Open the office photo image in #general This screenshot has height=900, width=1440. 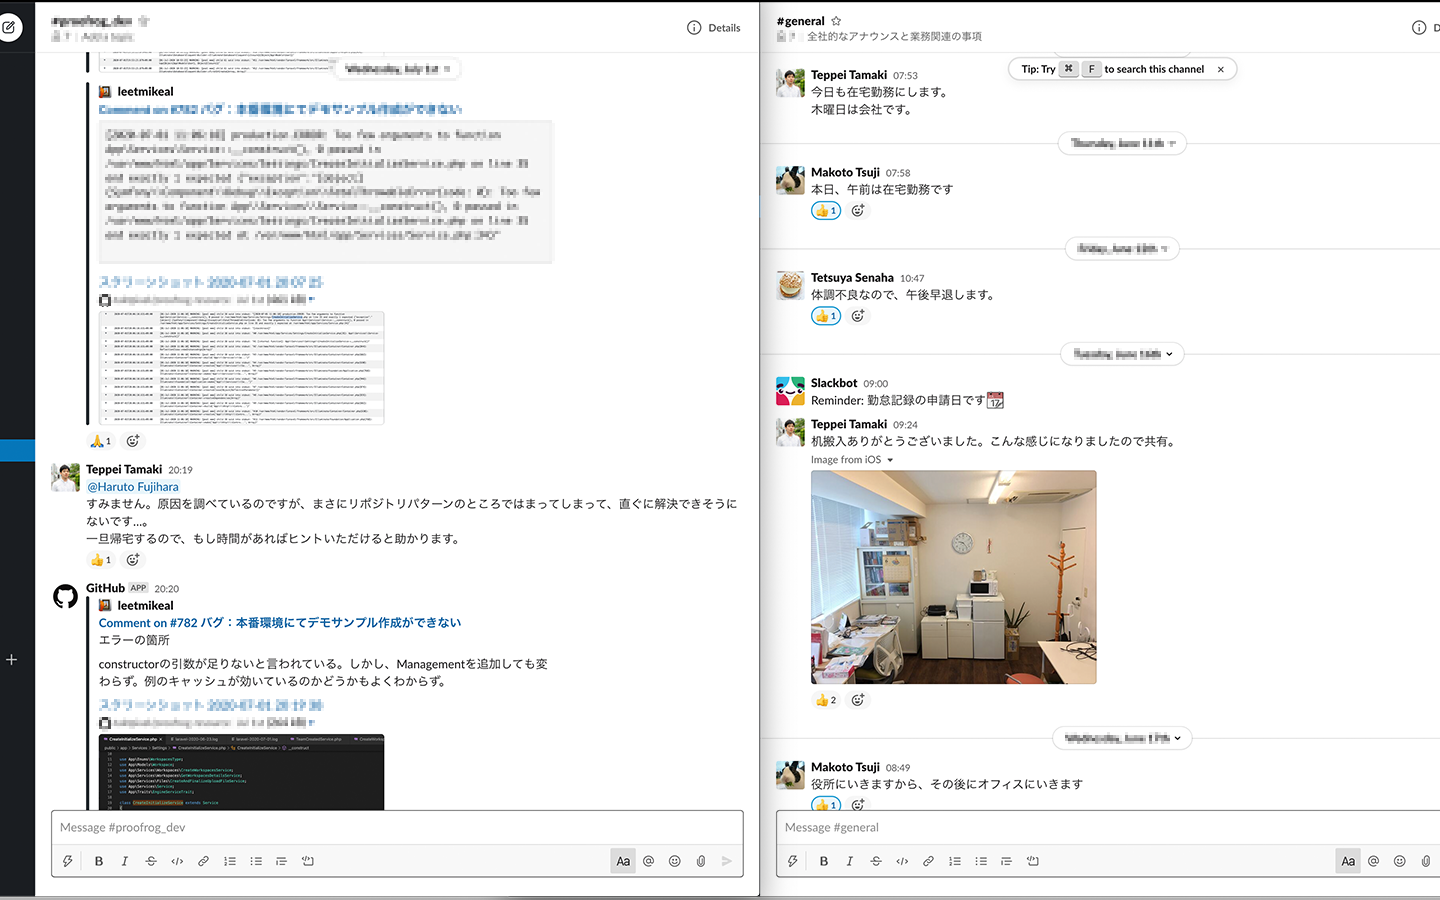(954, 577)
